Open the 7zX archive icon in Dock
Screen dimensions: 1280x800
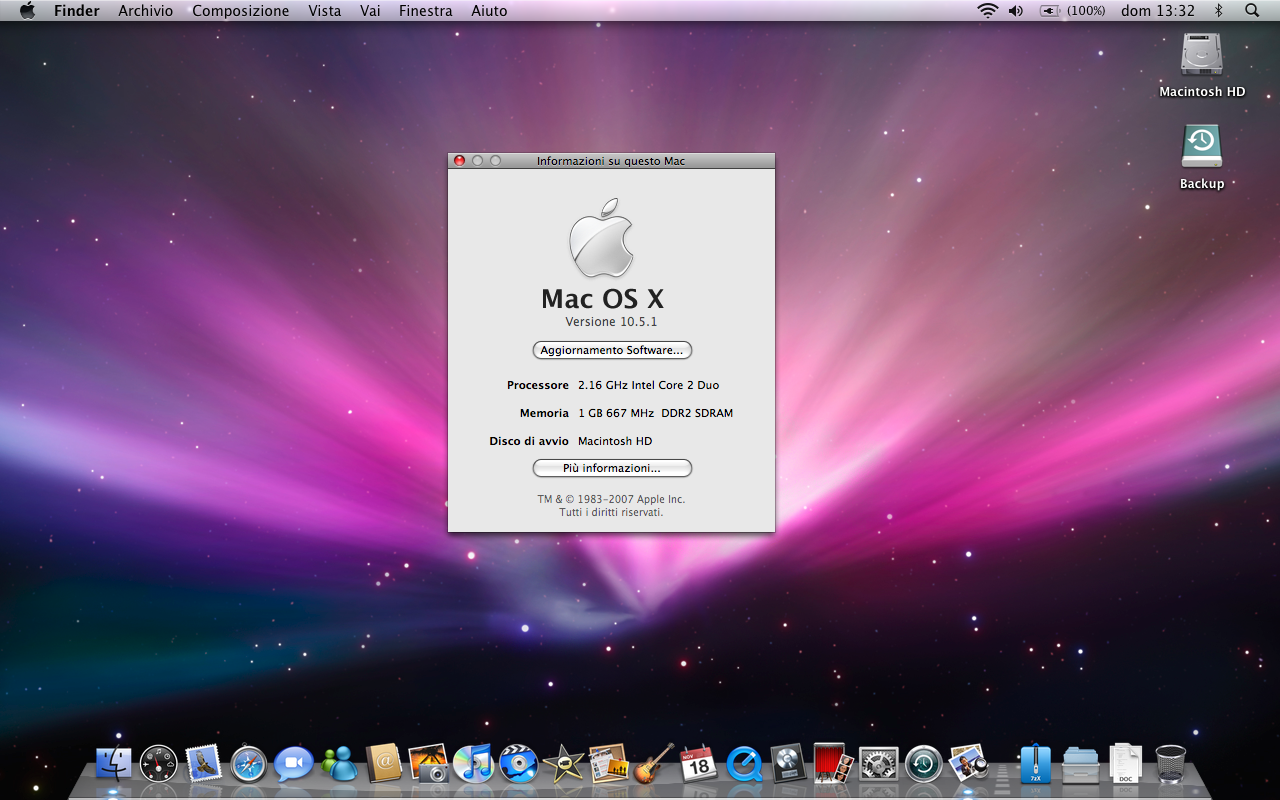1036,764
